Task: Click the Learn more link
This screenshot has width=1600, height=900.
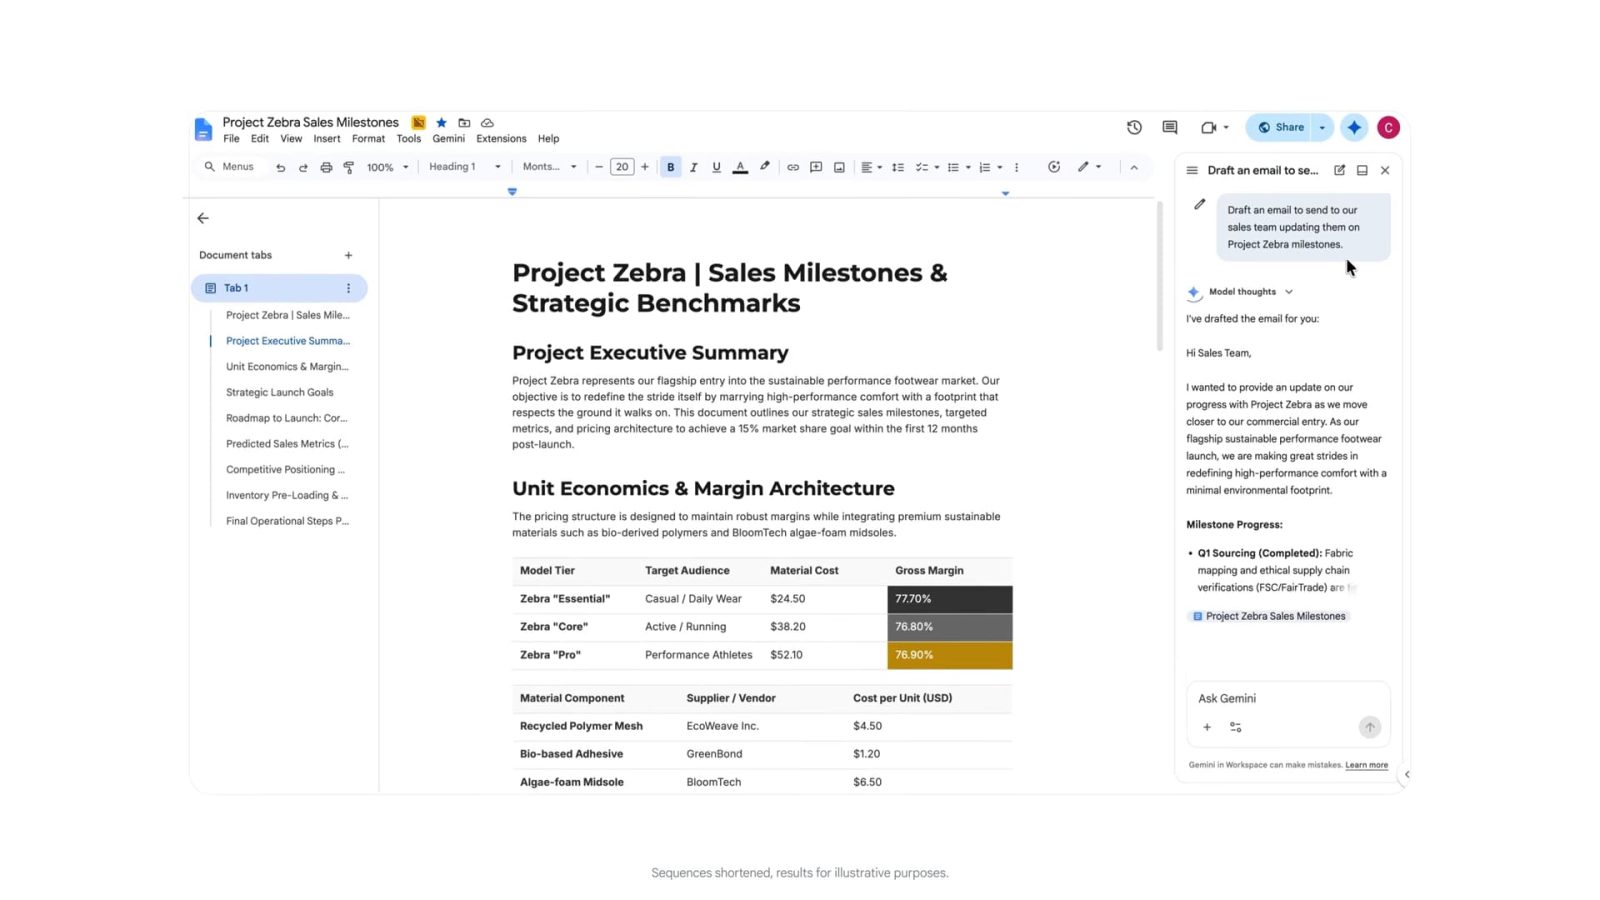Action: tap(1366, 765)
